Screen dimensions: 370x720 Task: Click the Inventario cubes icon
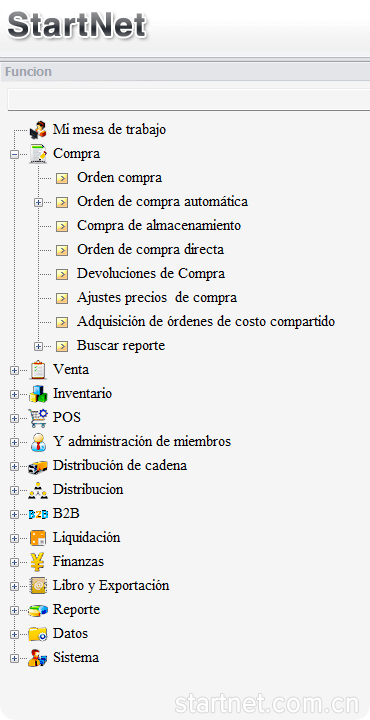[x=38, y=394]
